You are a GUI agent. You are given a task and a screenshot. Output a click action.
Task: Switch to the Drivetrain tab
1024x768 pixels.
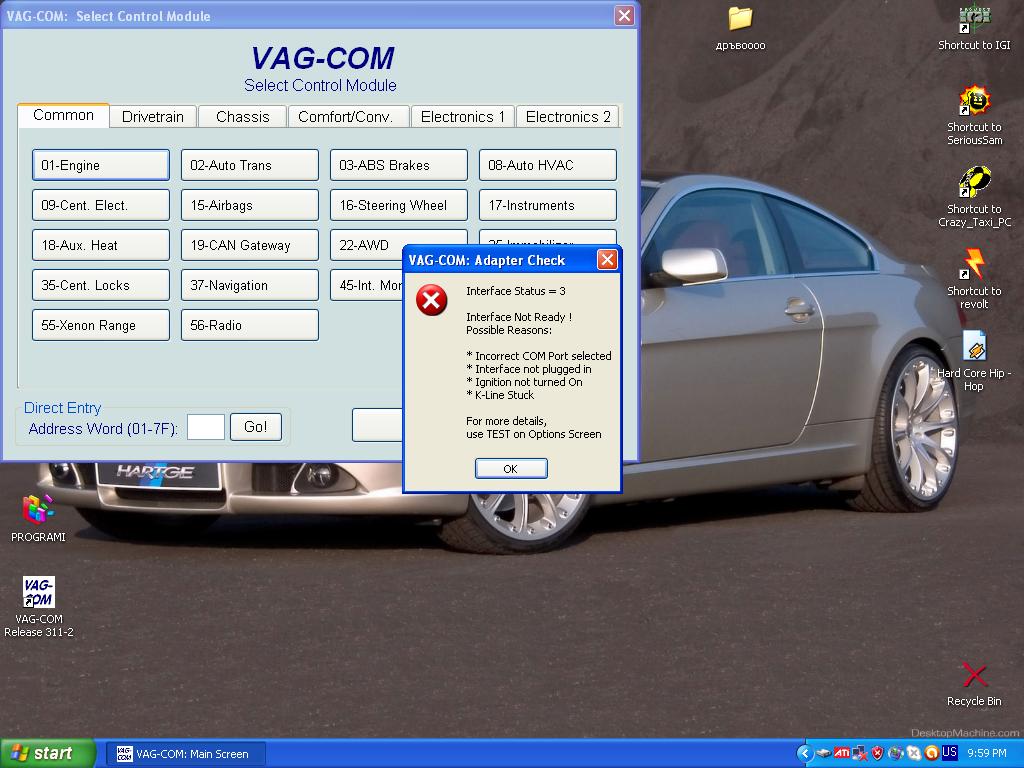[153, 117]
